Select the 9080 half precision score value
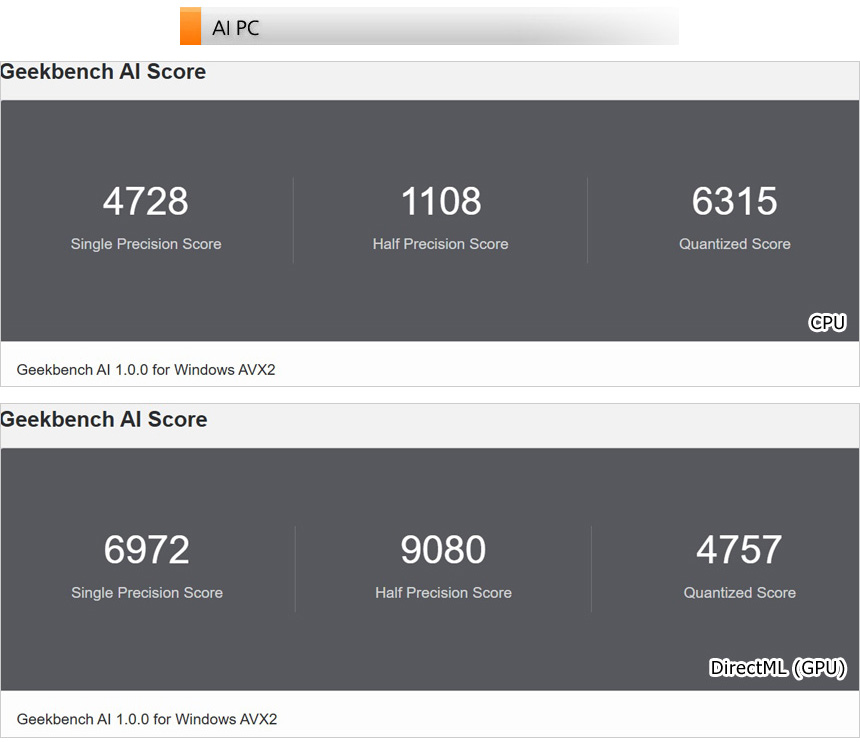The width and height of the screenshot is (860, 742). (443, 550)
